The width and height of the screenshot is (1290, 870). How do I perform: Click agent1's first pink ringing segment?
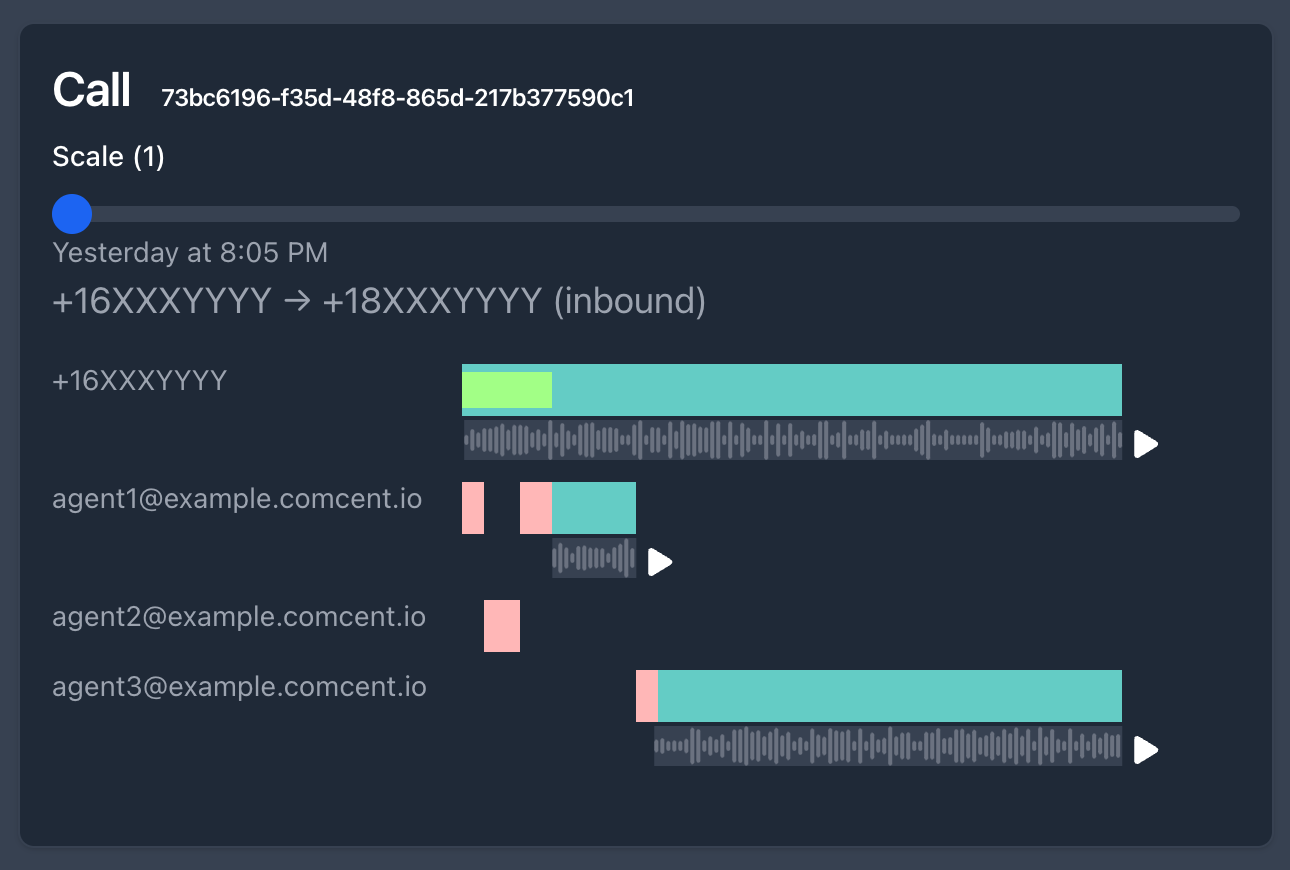tap(473, 508)
